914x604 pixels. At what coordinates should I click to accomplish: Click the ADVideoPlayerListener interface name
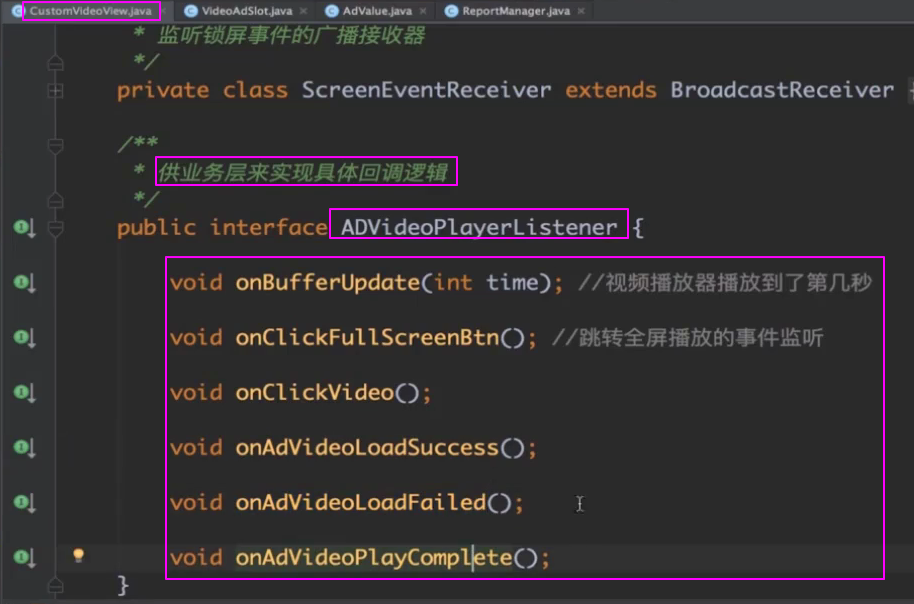(x=479, y=227)
